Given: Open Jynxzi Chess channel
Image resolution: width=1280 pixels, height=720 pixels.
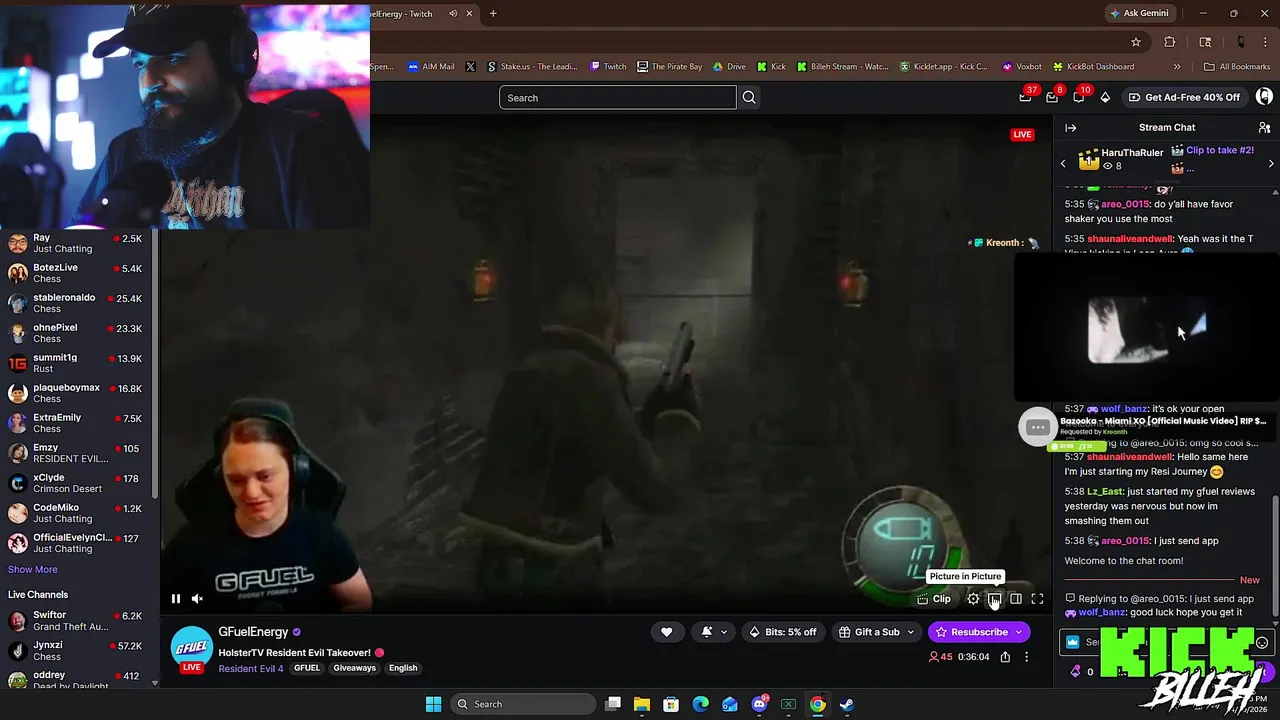Looking at the screenshot, I should click(80, 651).
